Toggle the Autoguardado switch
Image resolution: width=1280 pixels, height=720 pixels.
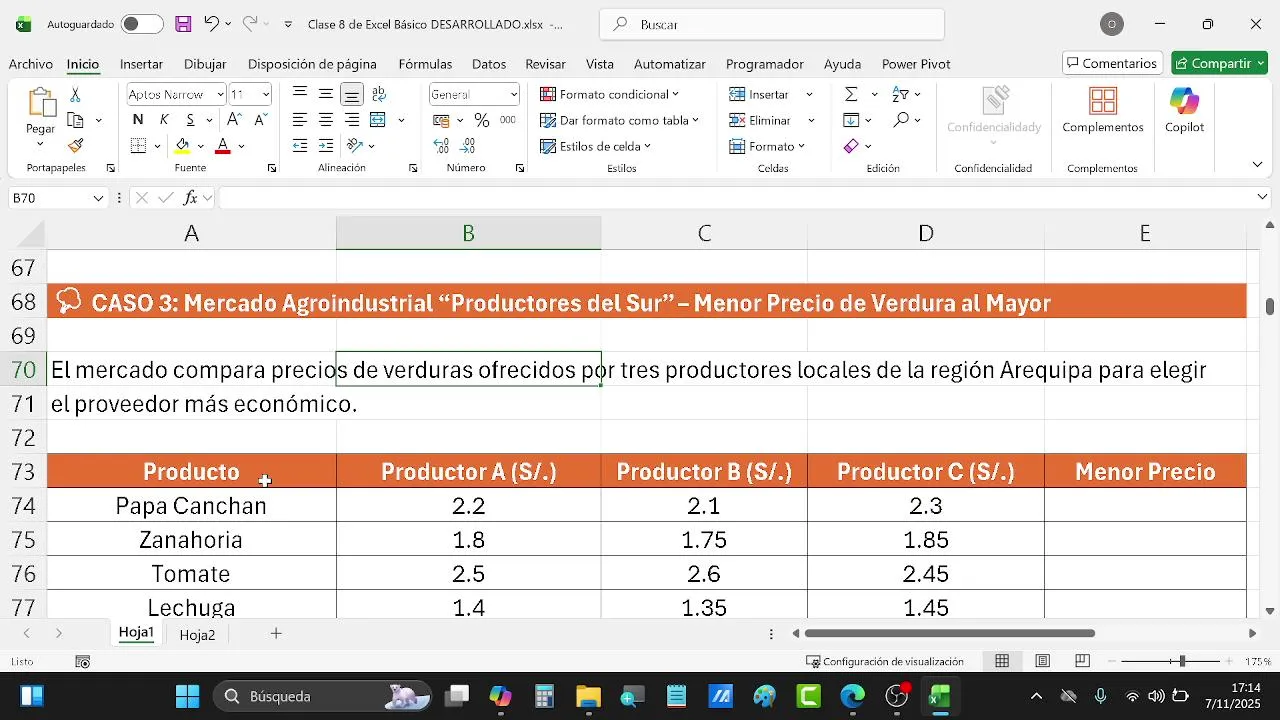click(142, 24)
